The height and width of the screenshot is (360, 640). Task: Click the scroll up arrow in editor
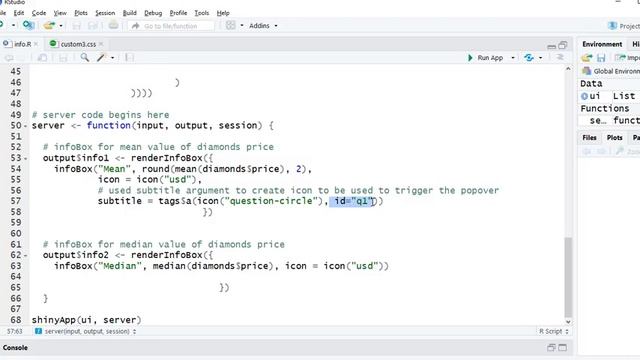coord(568,69)
